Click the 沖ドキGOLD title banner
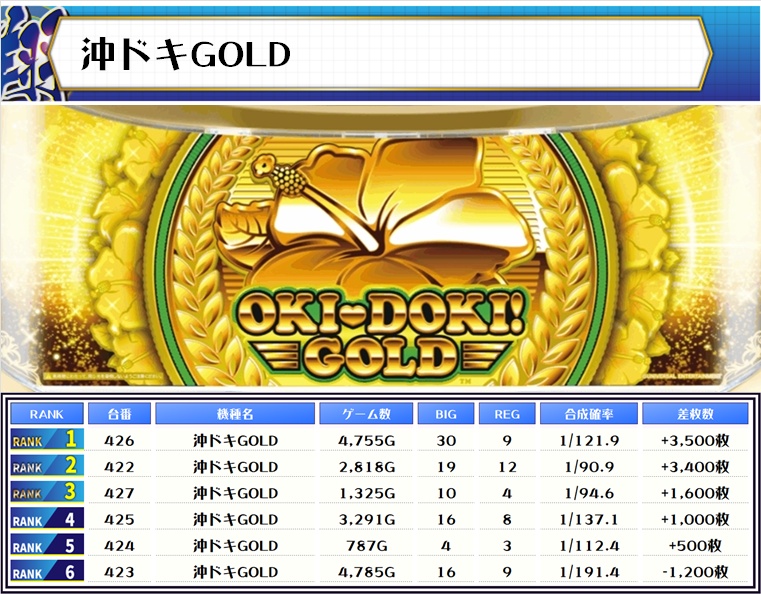 click(x=380, y=53)
